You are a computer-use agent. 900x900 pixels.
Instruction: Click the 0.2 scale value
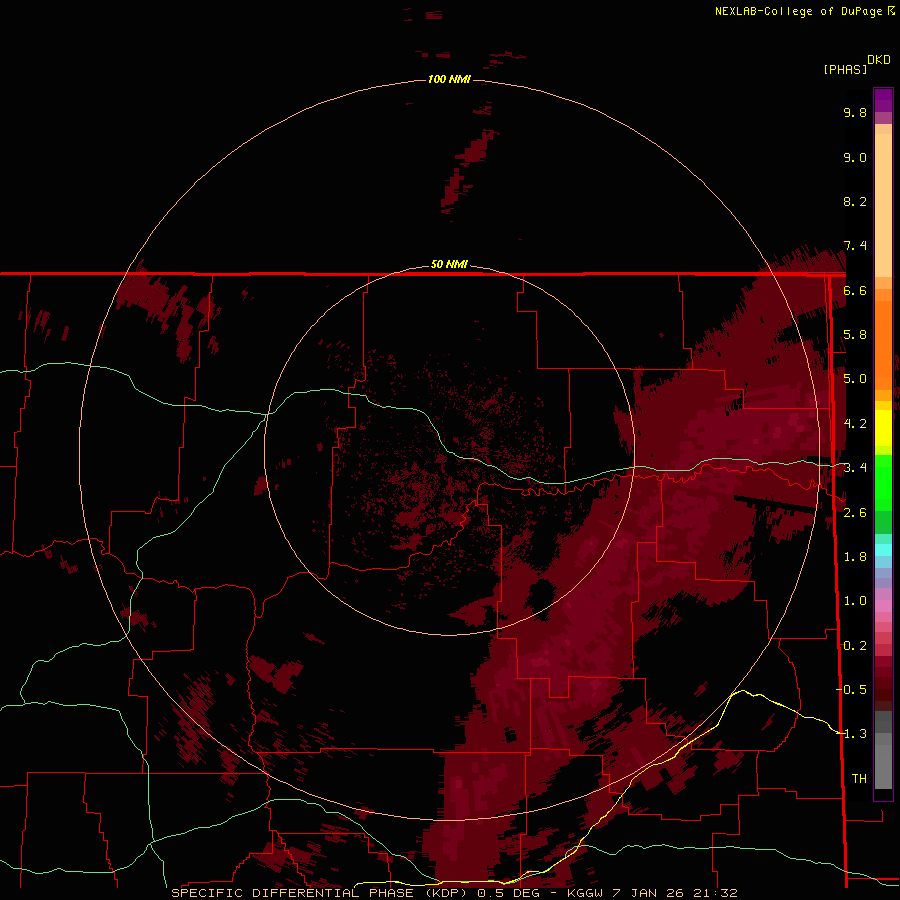[855, 646]
